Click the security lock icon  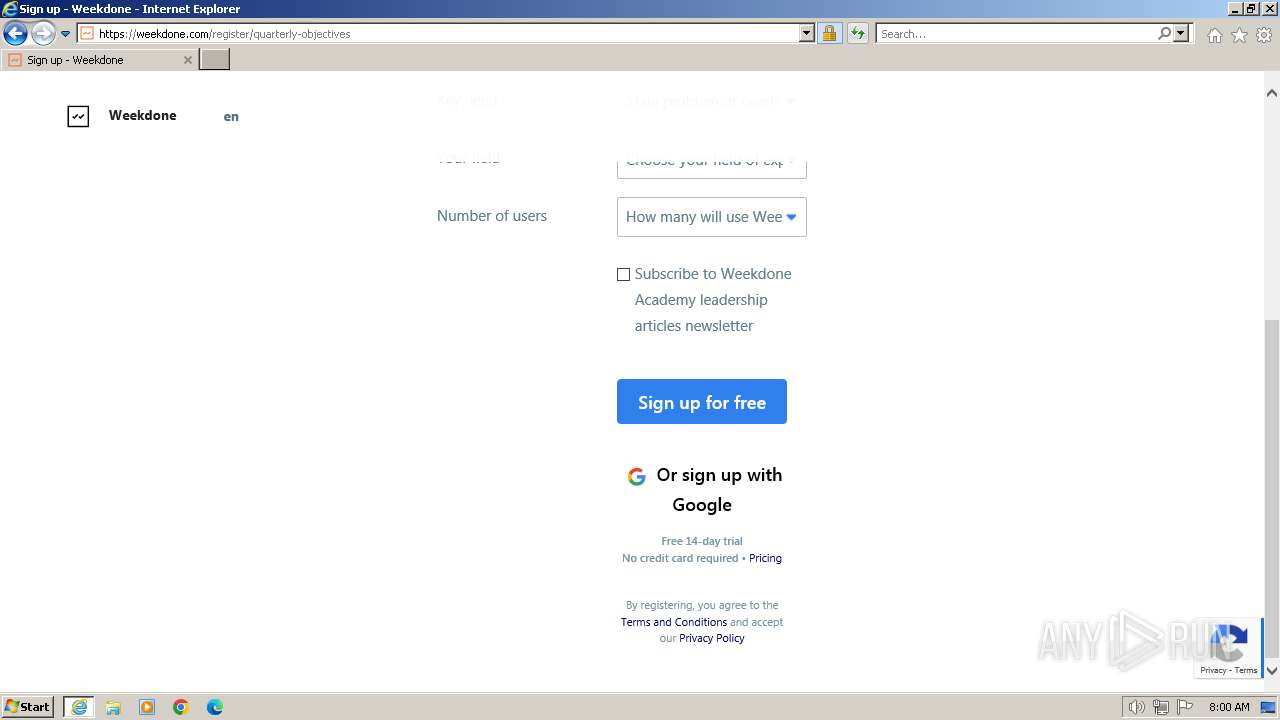point(829,33)
